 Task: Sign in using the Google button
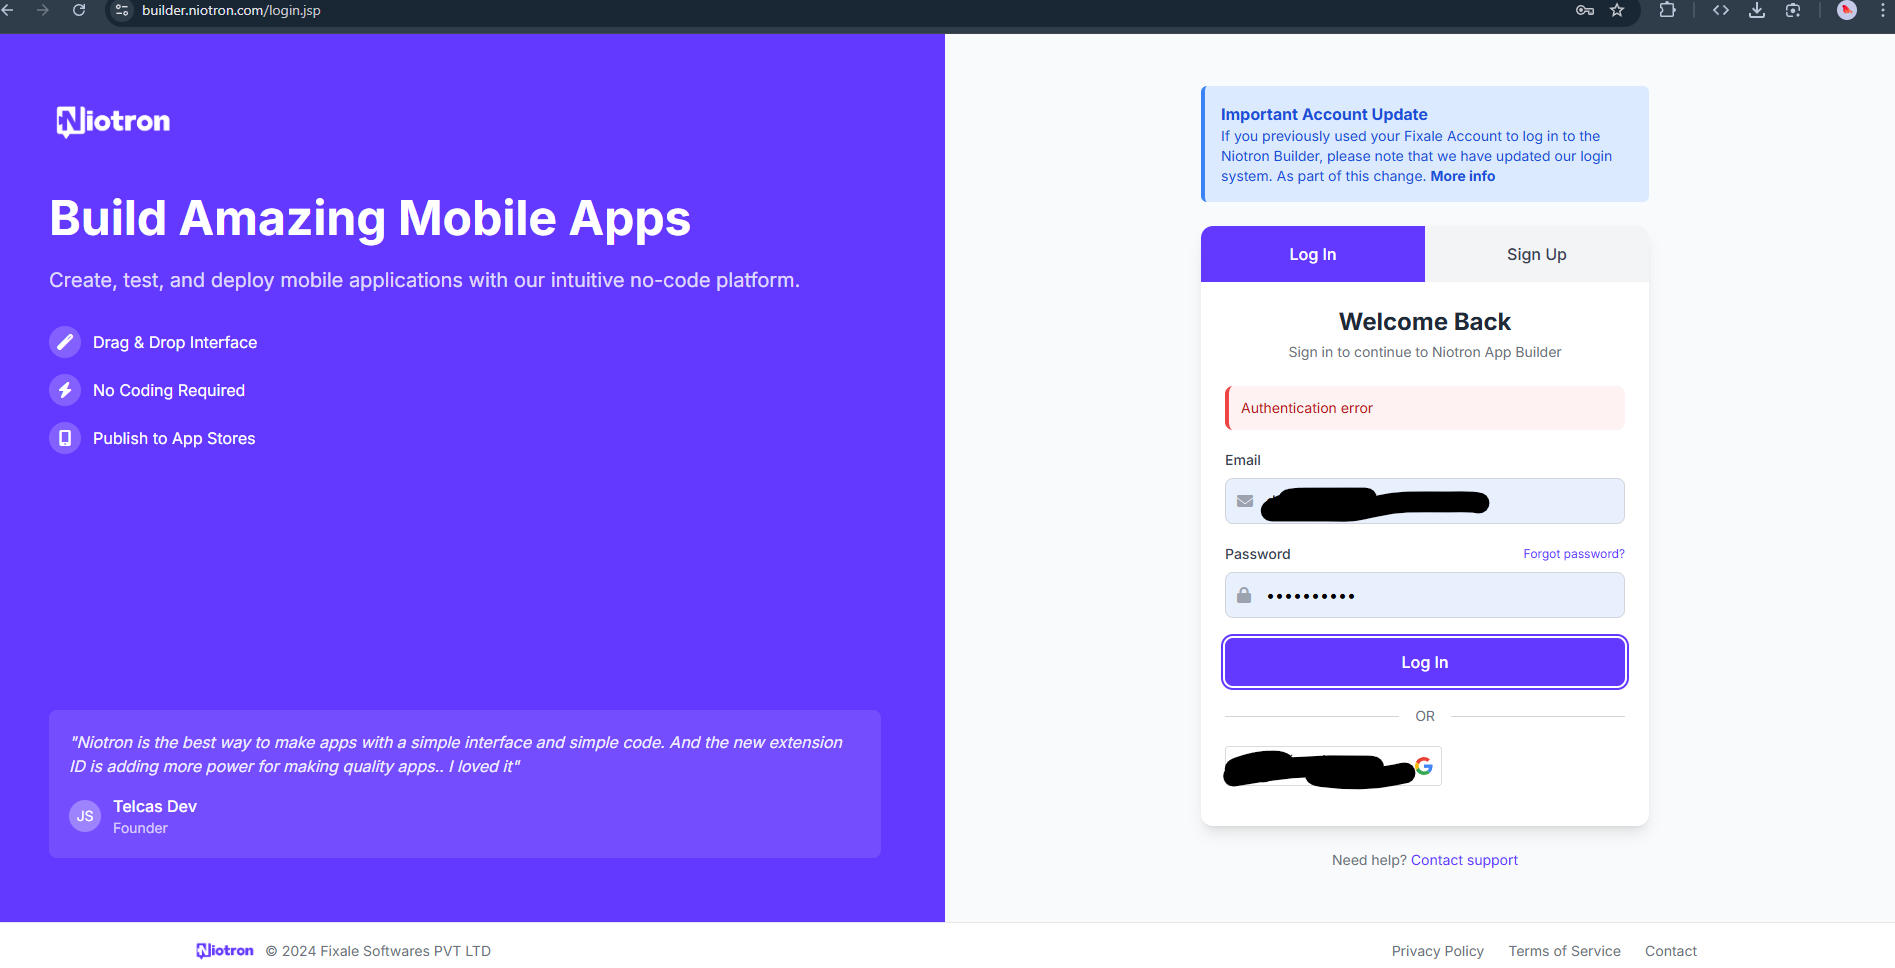(1333, 767)
